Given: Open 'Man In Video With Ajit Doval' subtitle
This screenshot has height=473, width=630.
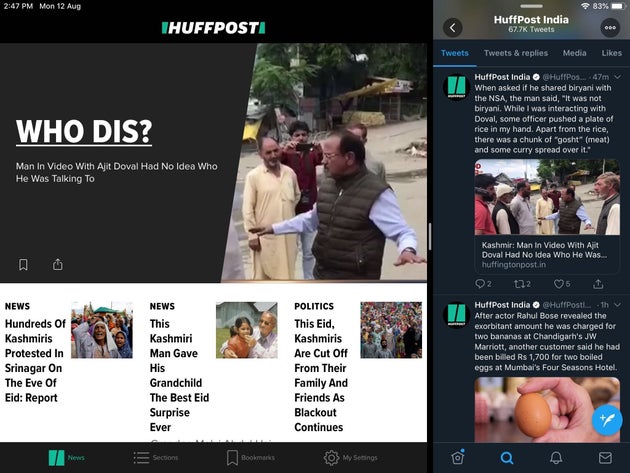Looking at the screenshot, I should pyautogui.click(x=117, y=172).
